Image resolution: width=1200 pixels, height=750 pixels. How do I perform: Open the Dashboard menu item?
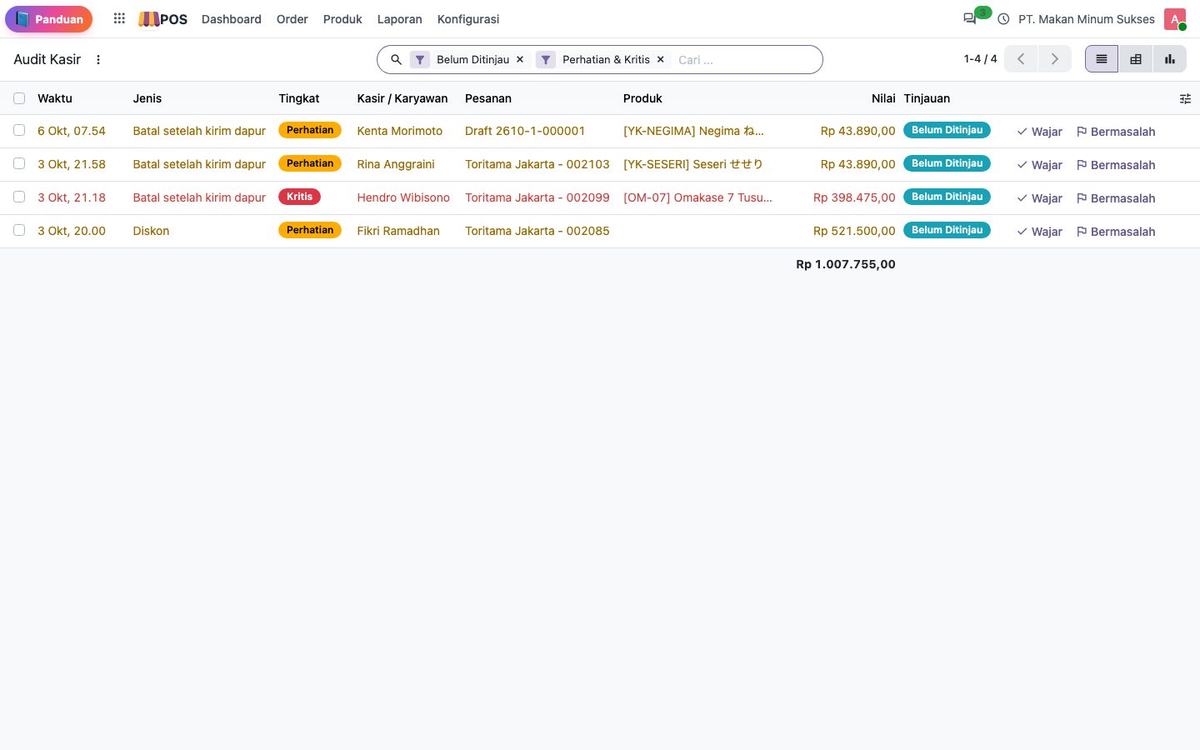(x=231, y=19)
